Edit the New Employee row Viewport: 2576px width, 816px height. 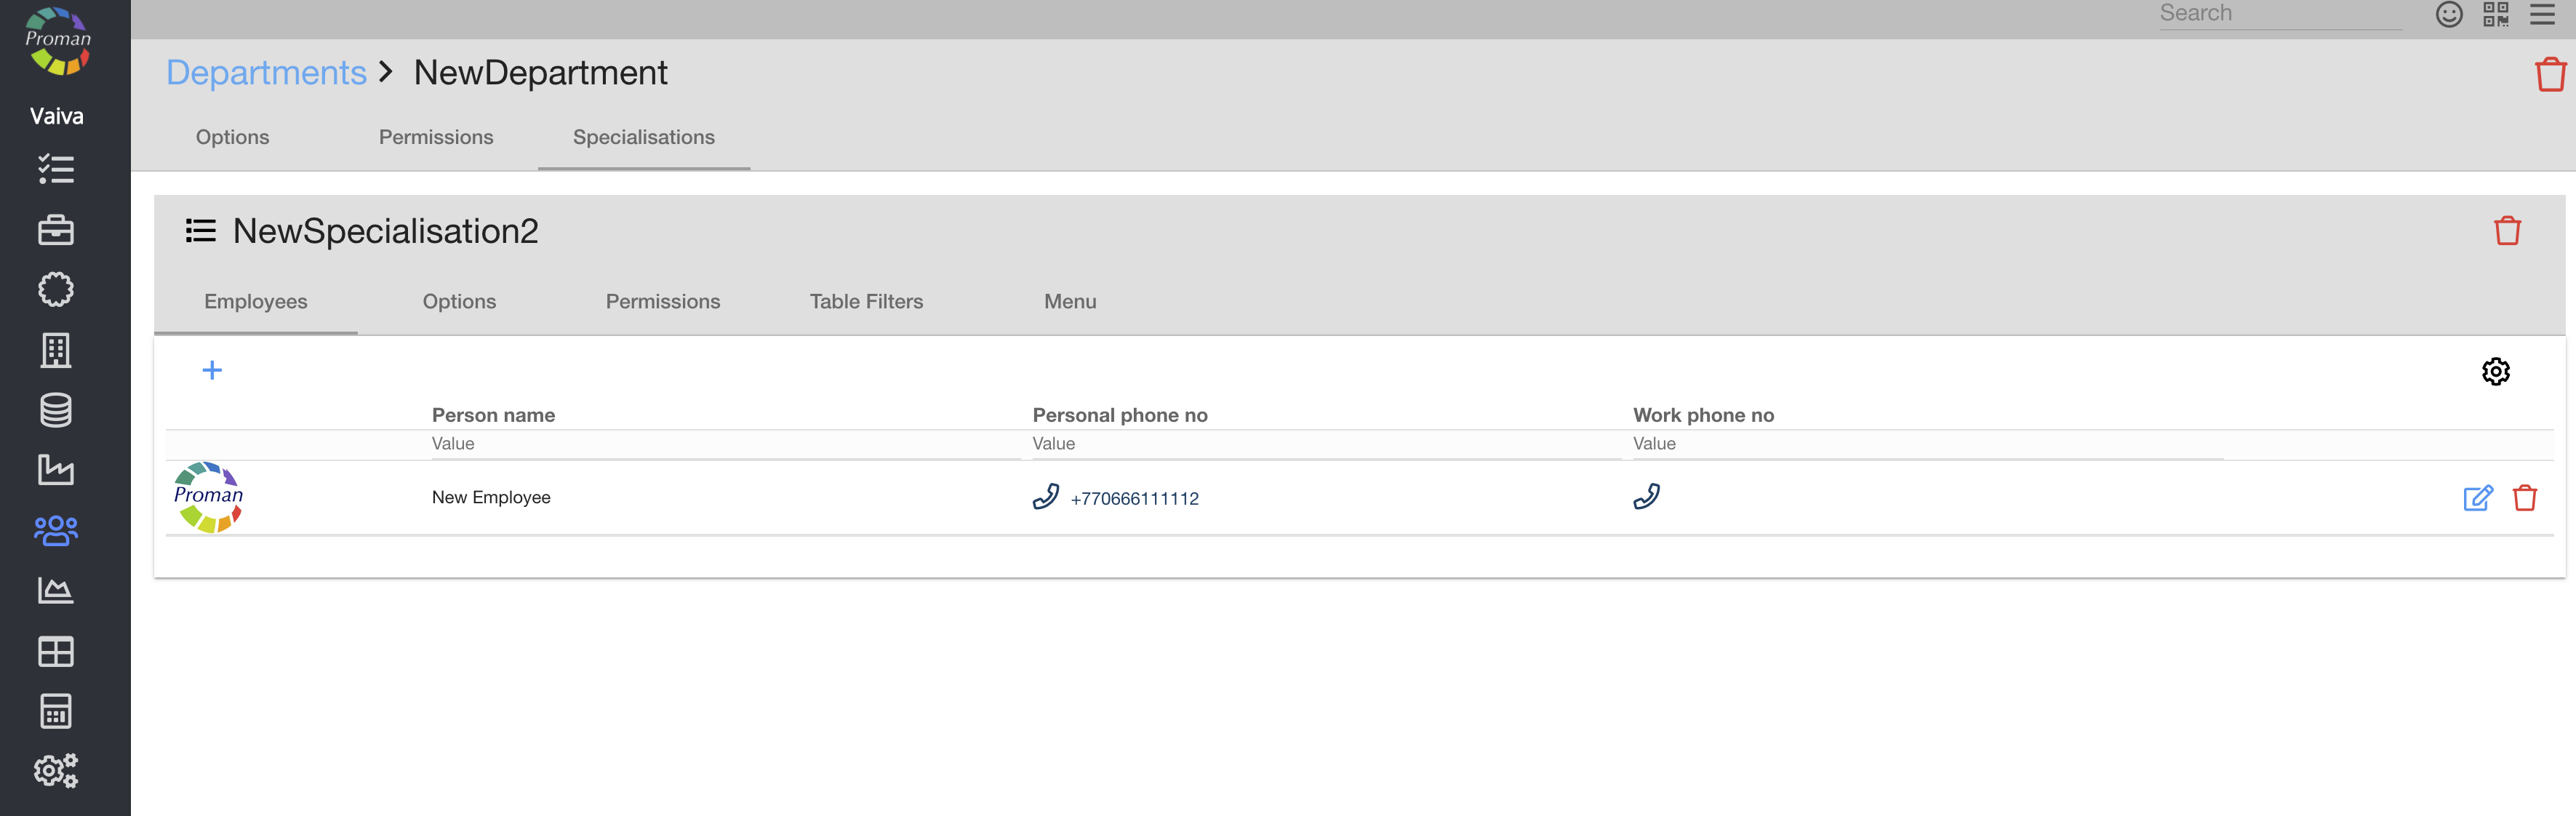2477,498
